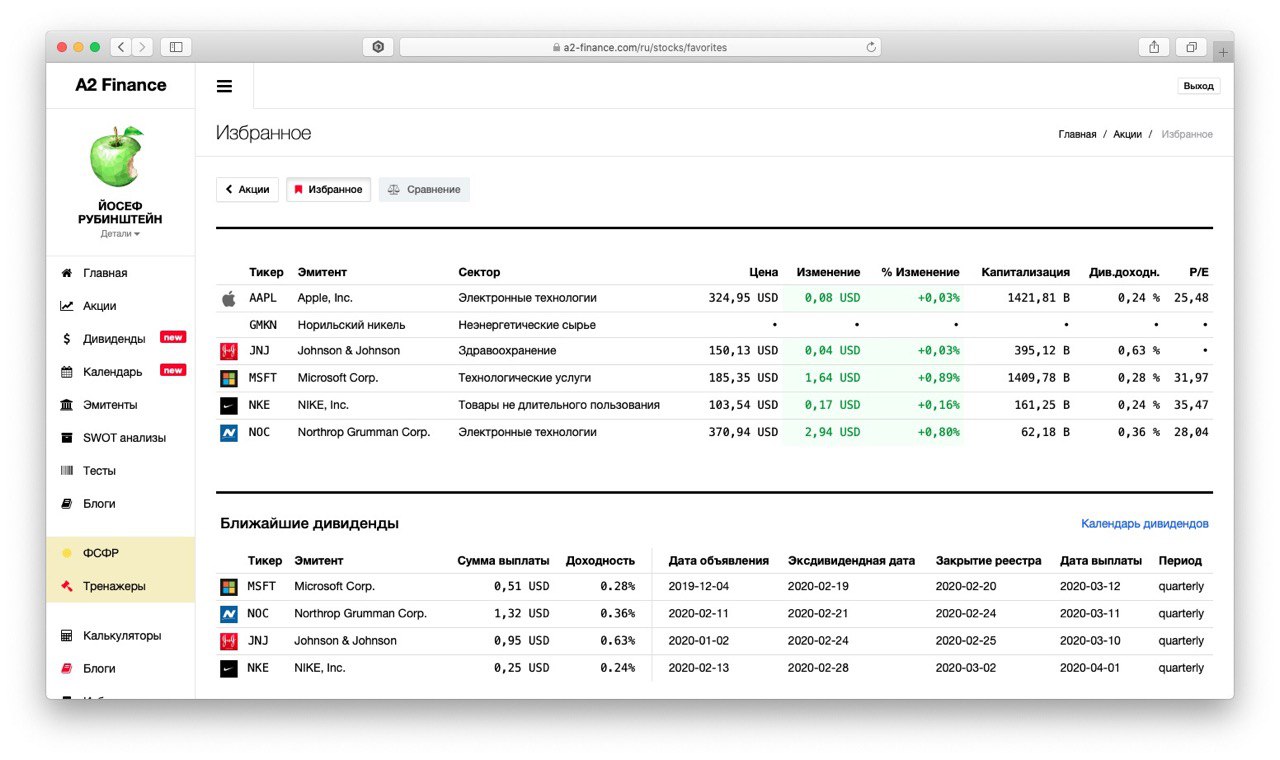This screenshot has width=1280, height=760.
Task: Click Northrop Grumman logo in dividends table
Action: click(x=228, y=614)
